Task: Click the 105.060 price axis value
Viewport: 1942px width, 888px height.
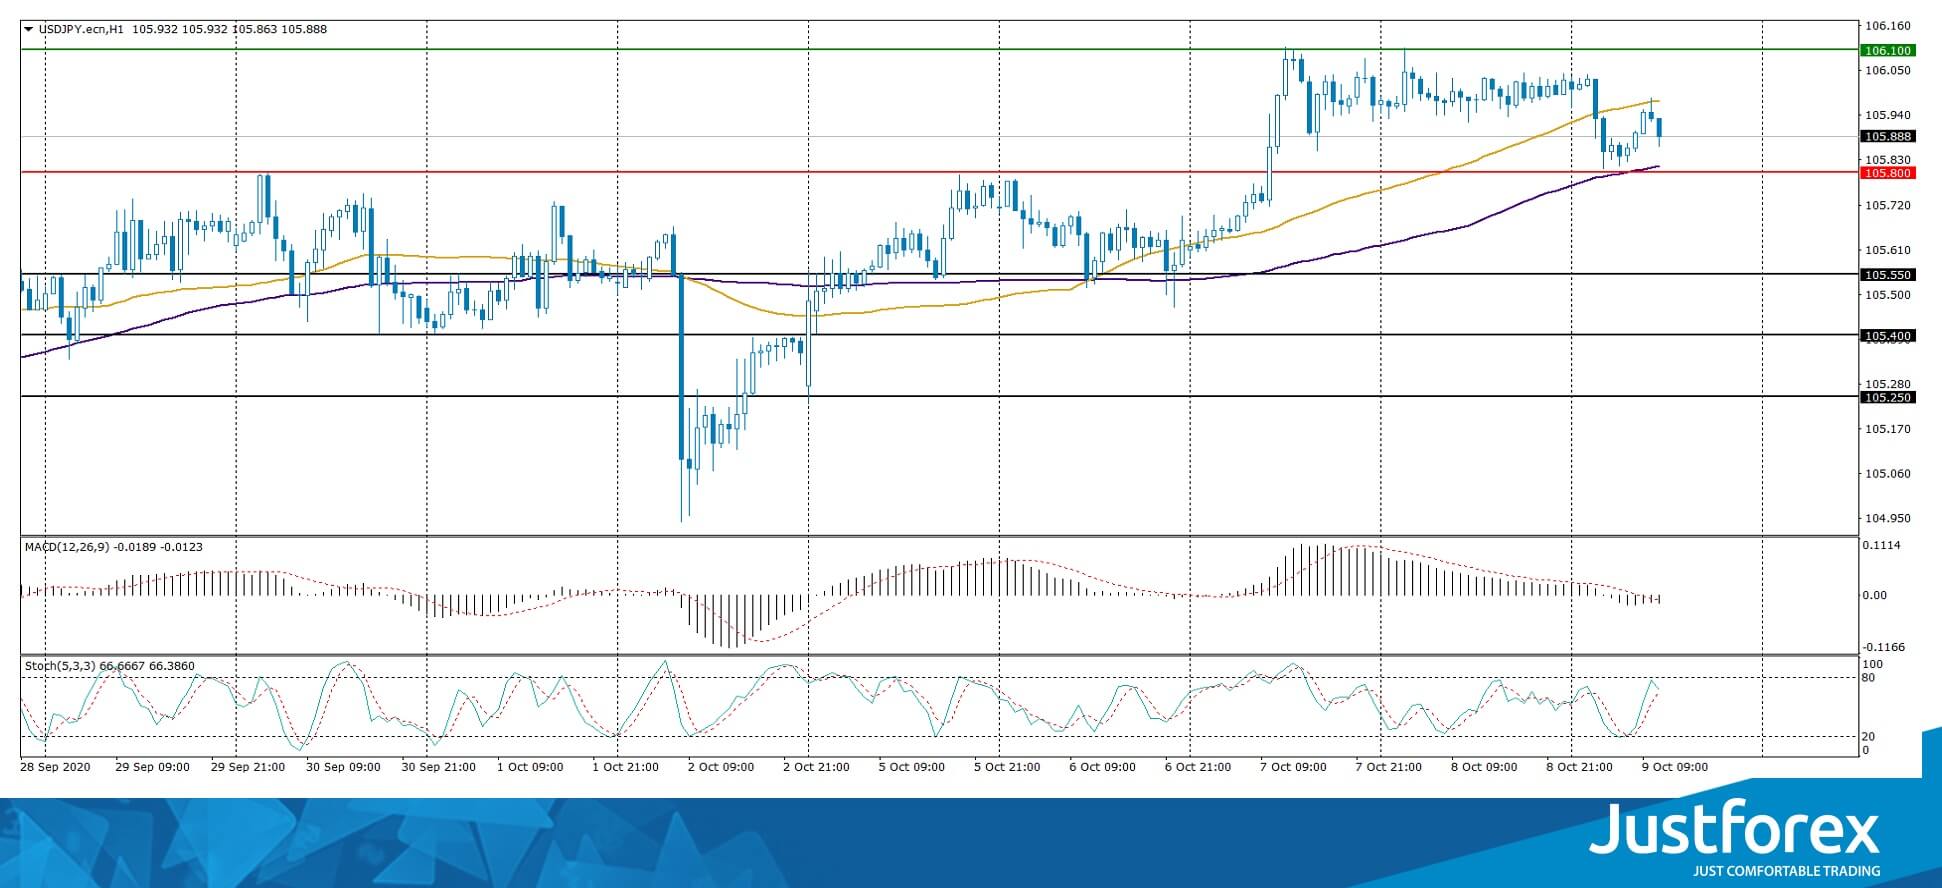Action: tap(1887, 474)
